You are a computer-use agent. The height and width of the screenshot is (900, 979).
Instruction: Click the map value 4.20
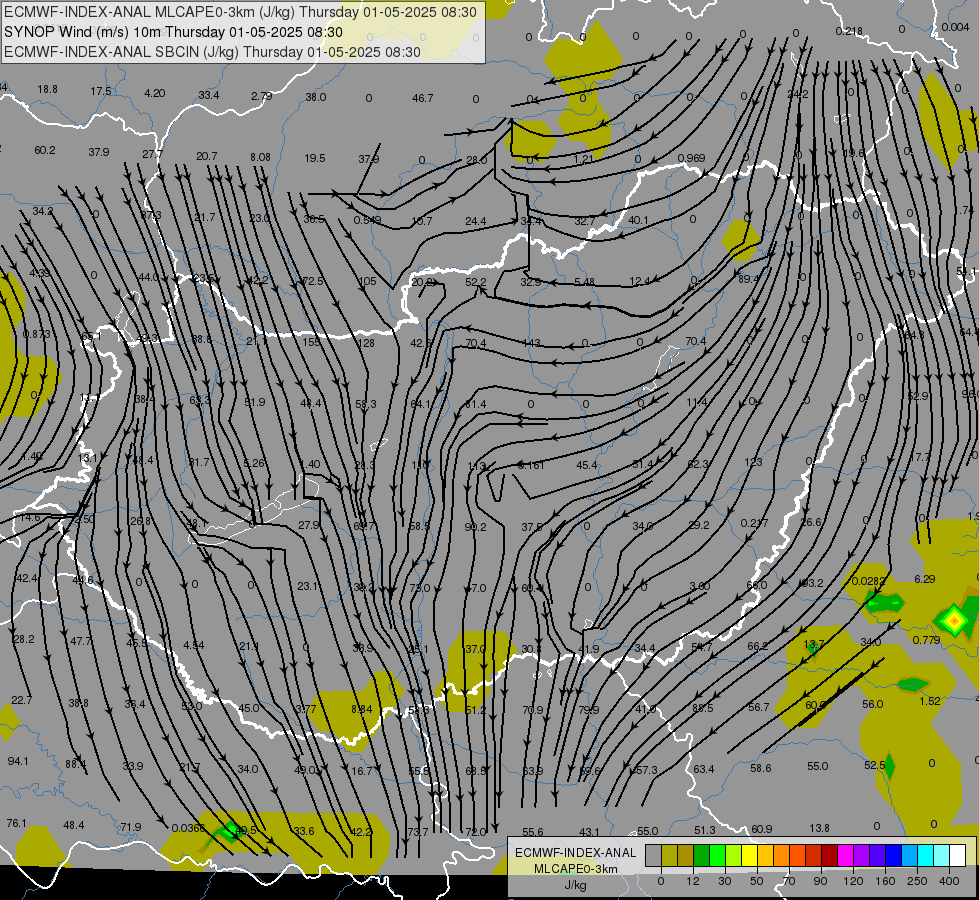[x=155, y=93]
